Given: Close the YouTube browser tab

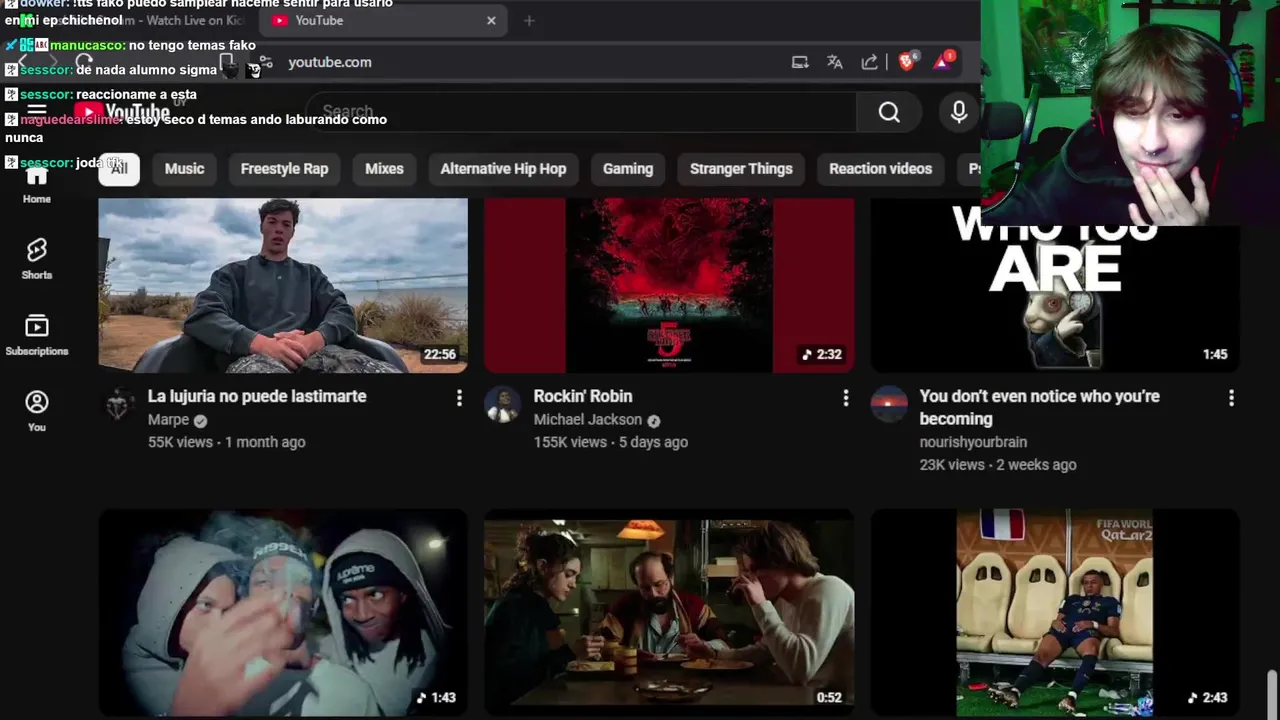Looking at the screenshot, I should click(491, 20).
